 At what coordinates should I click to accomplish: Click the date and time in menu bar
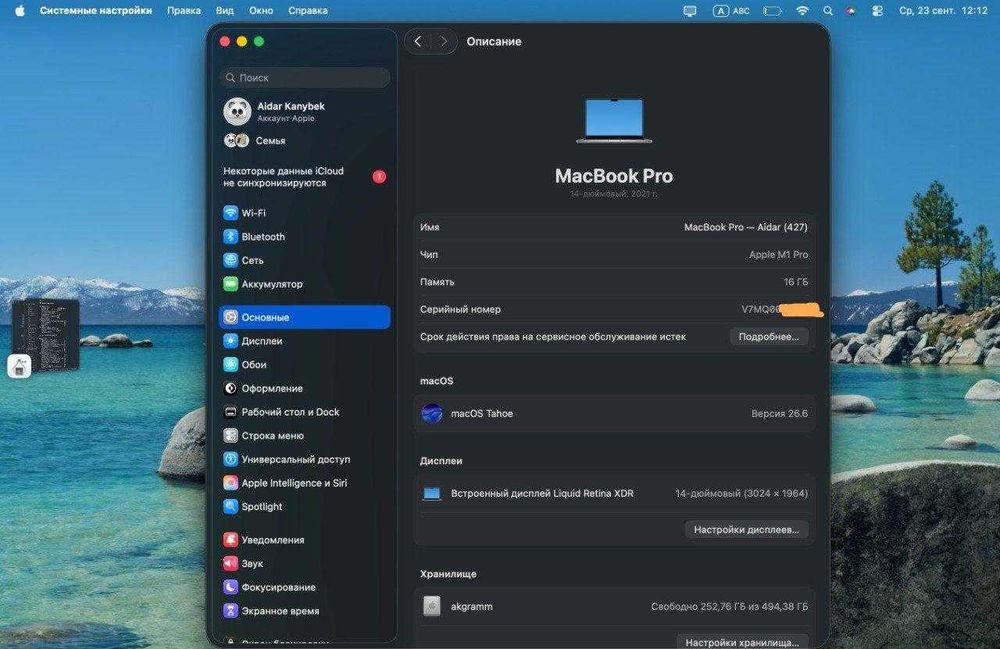click(943, 10)
